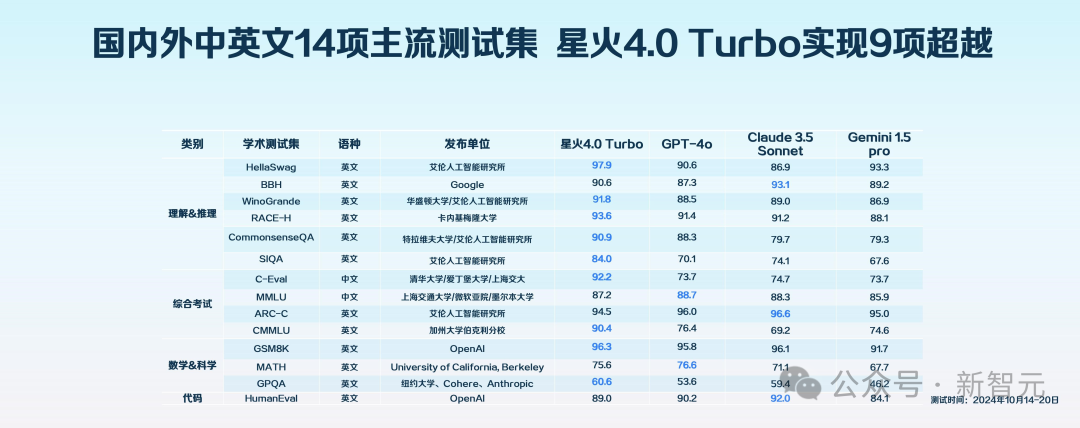Click the RACE-H benchmark name

(271, 217)
